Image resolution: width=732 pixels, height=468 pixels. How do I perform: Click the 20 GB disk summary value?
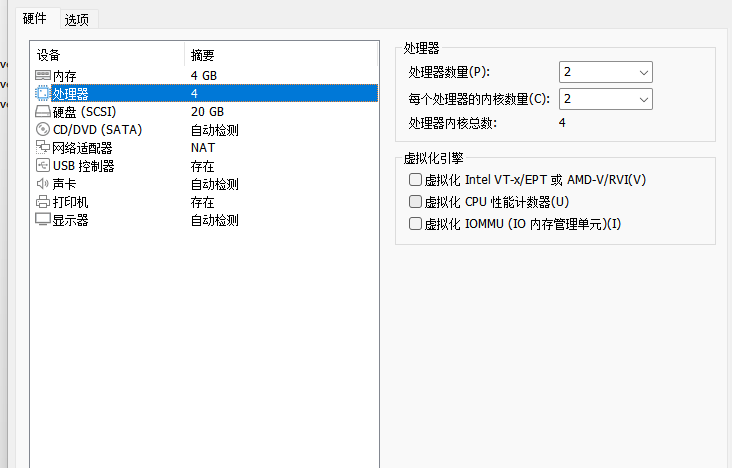(208, 112)
